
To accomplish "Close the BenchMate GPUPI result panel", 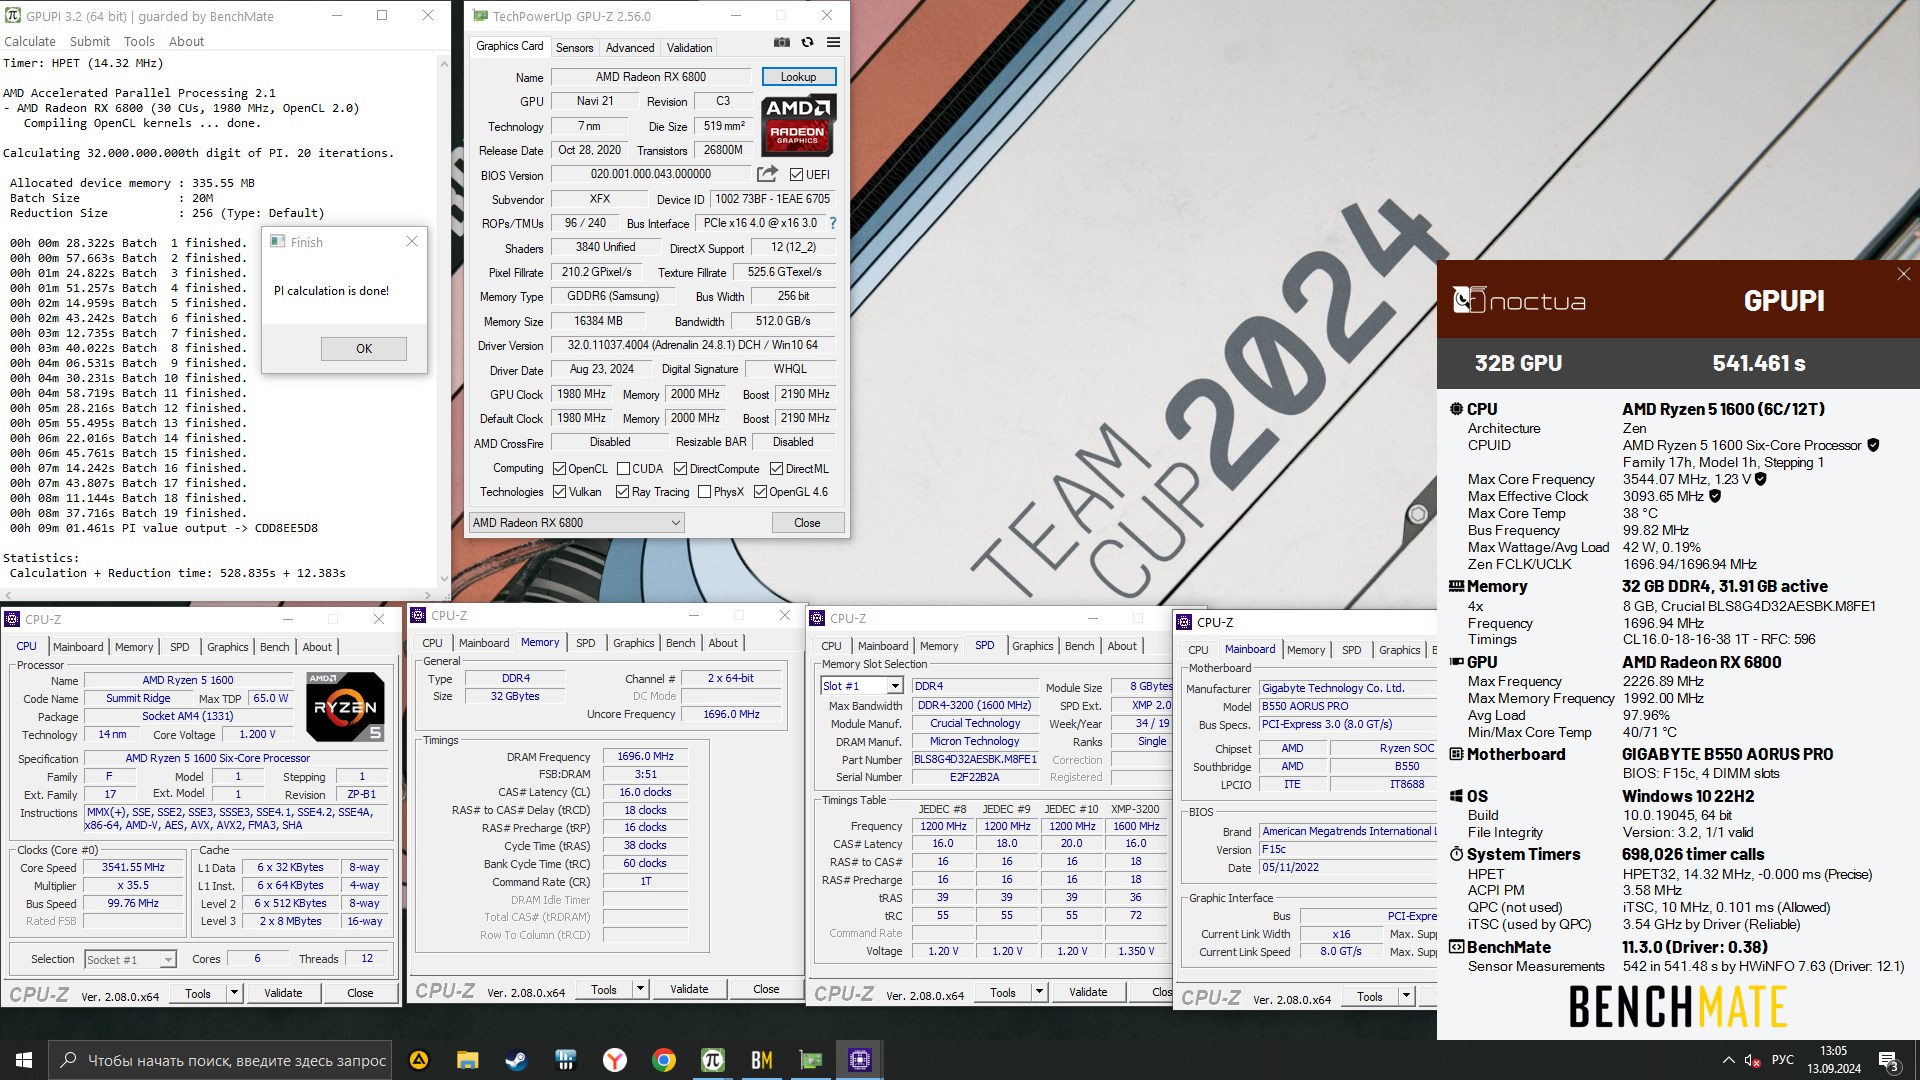I will tap(1903, 274).
